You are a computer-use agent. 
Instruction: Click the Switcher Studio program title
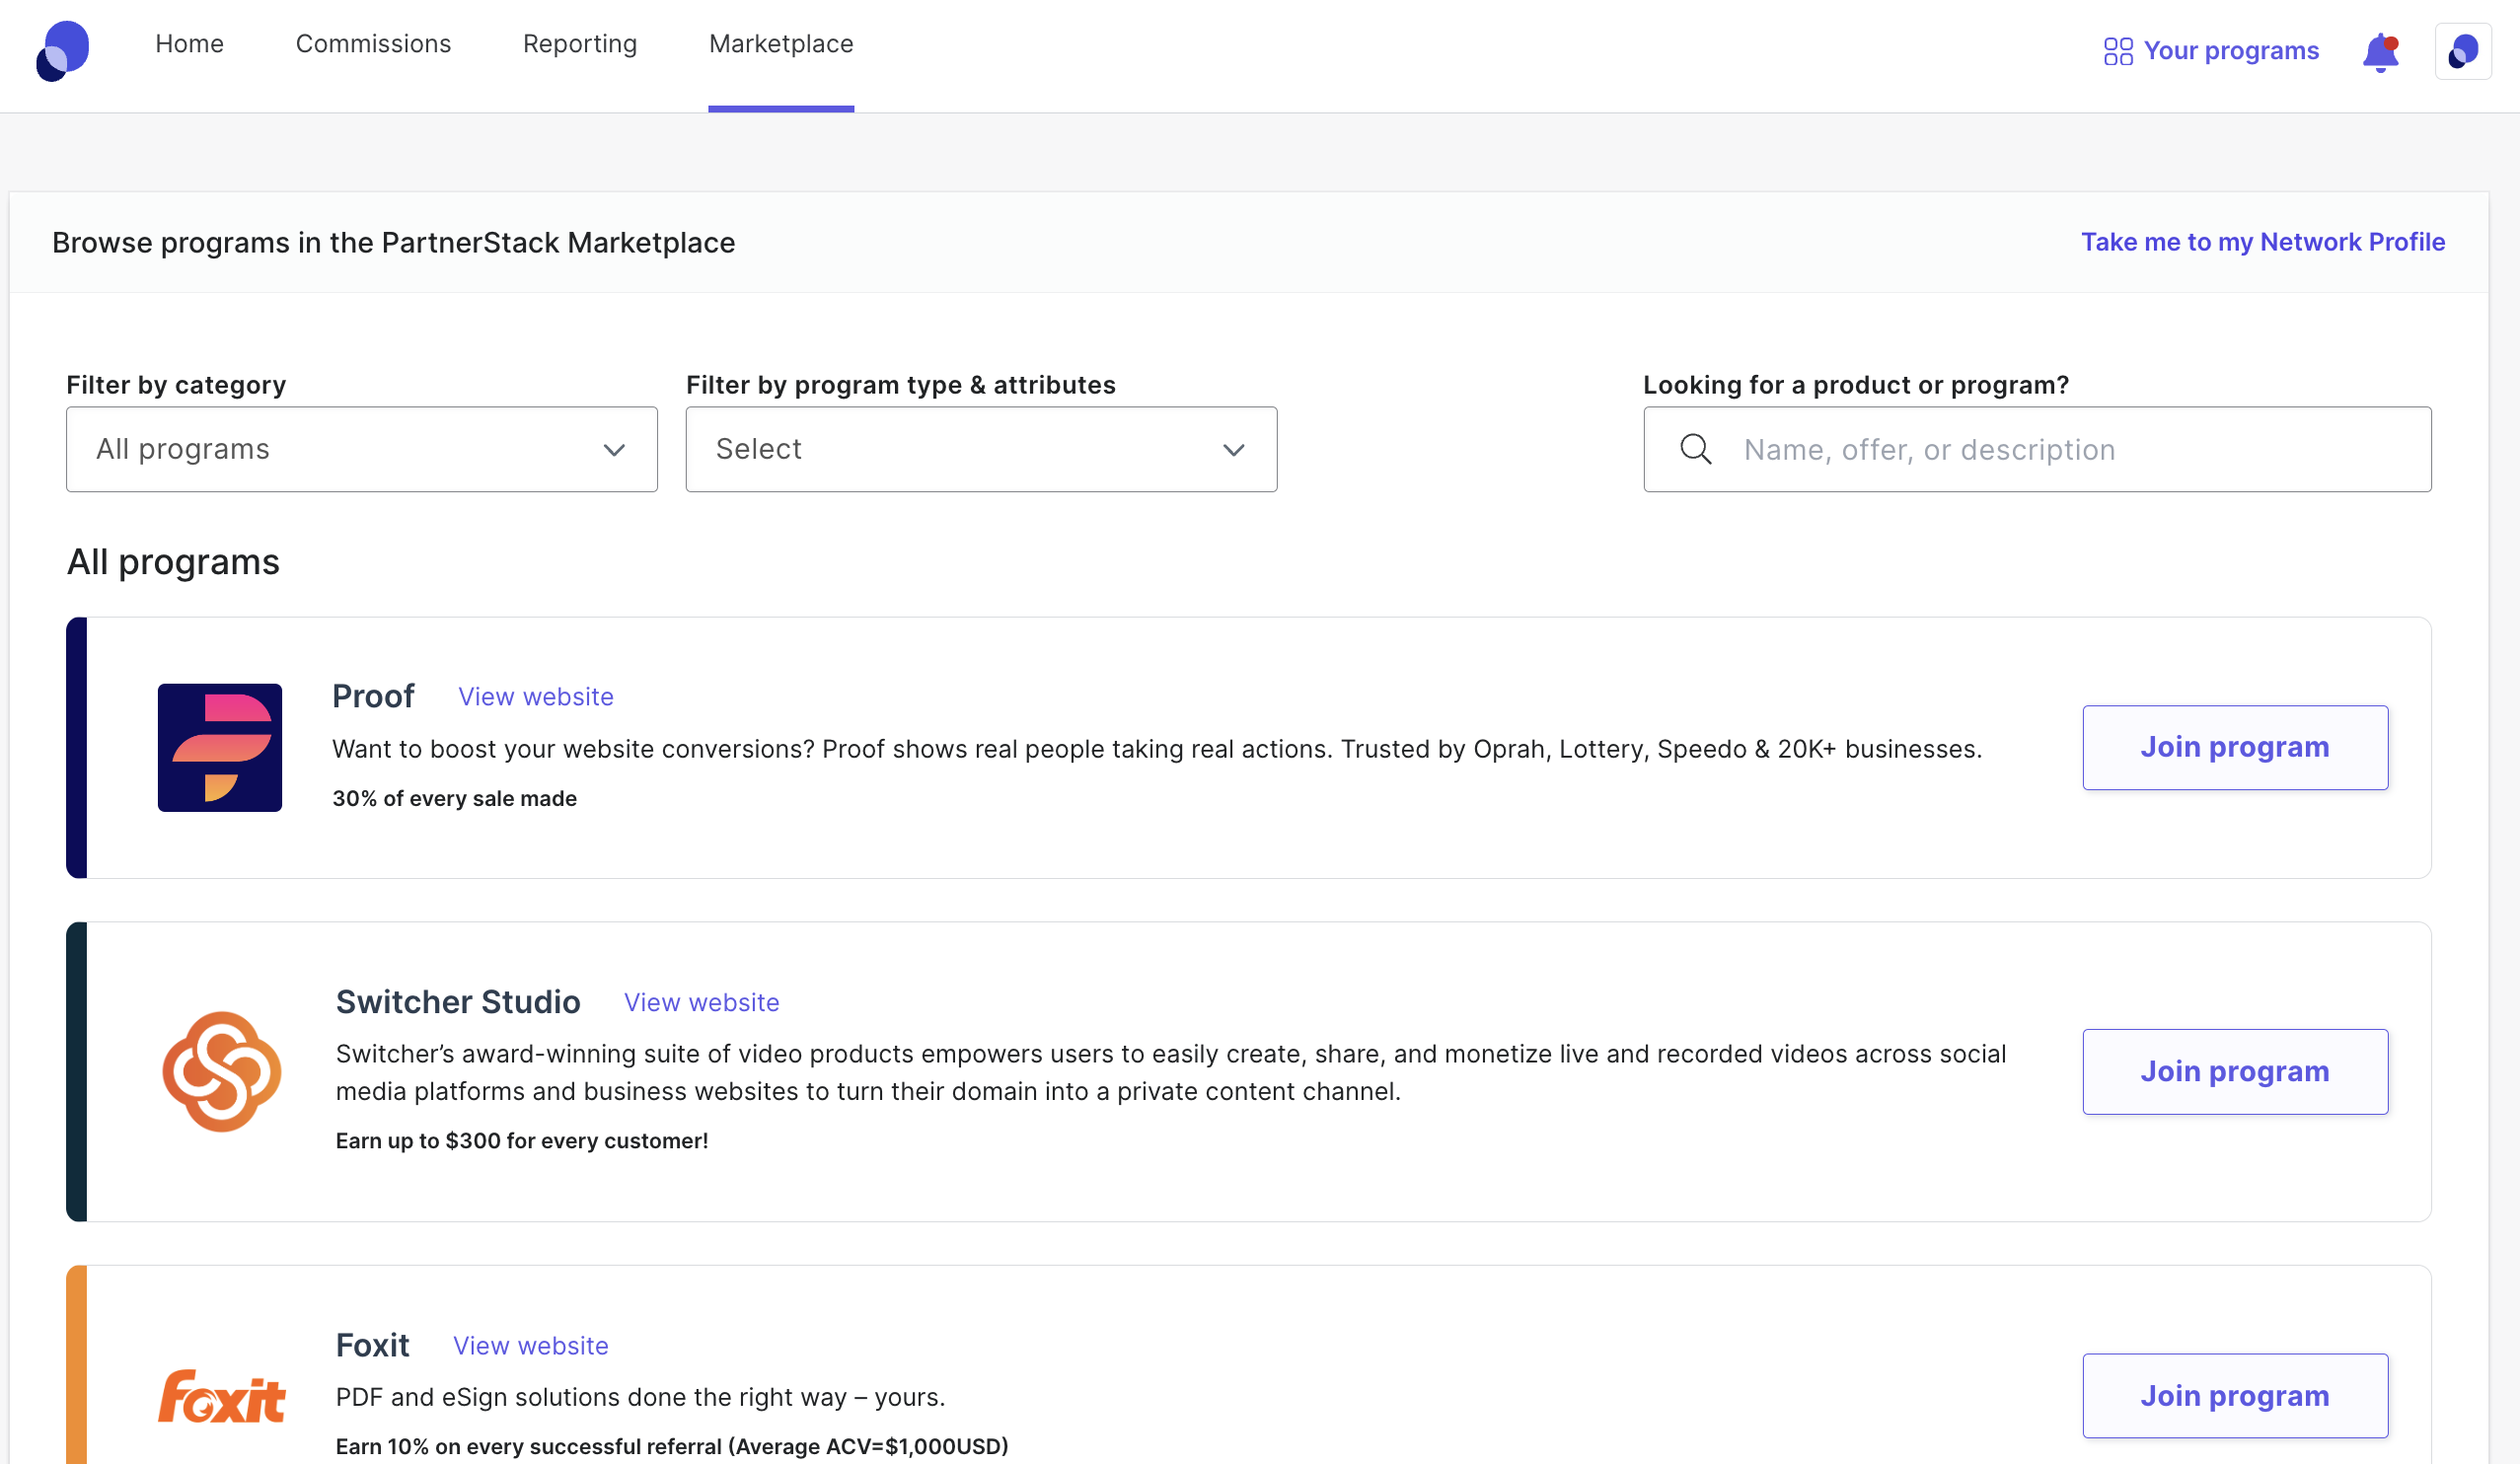coord(458,1002)
